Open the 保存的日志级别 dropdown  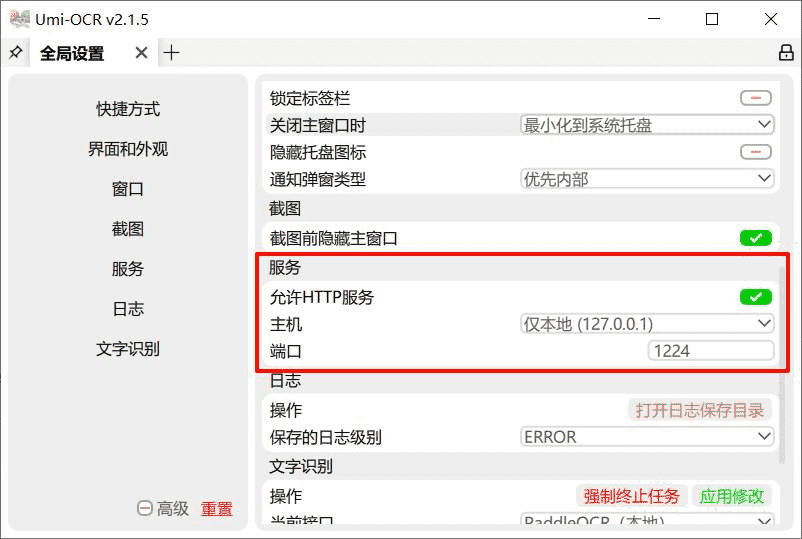tap(647, 437)
